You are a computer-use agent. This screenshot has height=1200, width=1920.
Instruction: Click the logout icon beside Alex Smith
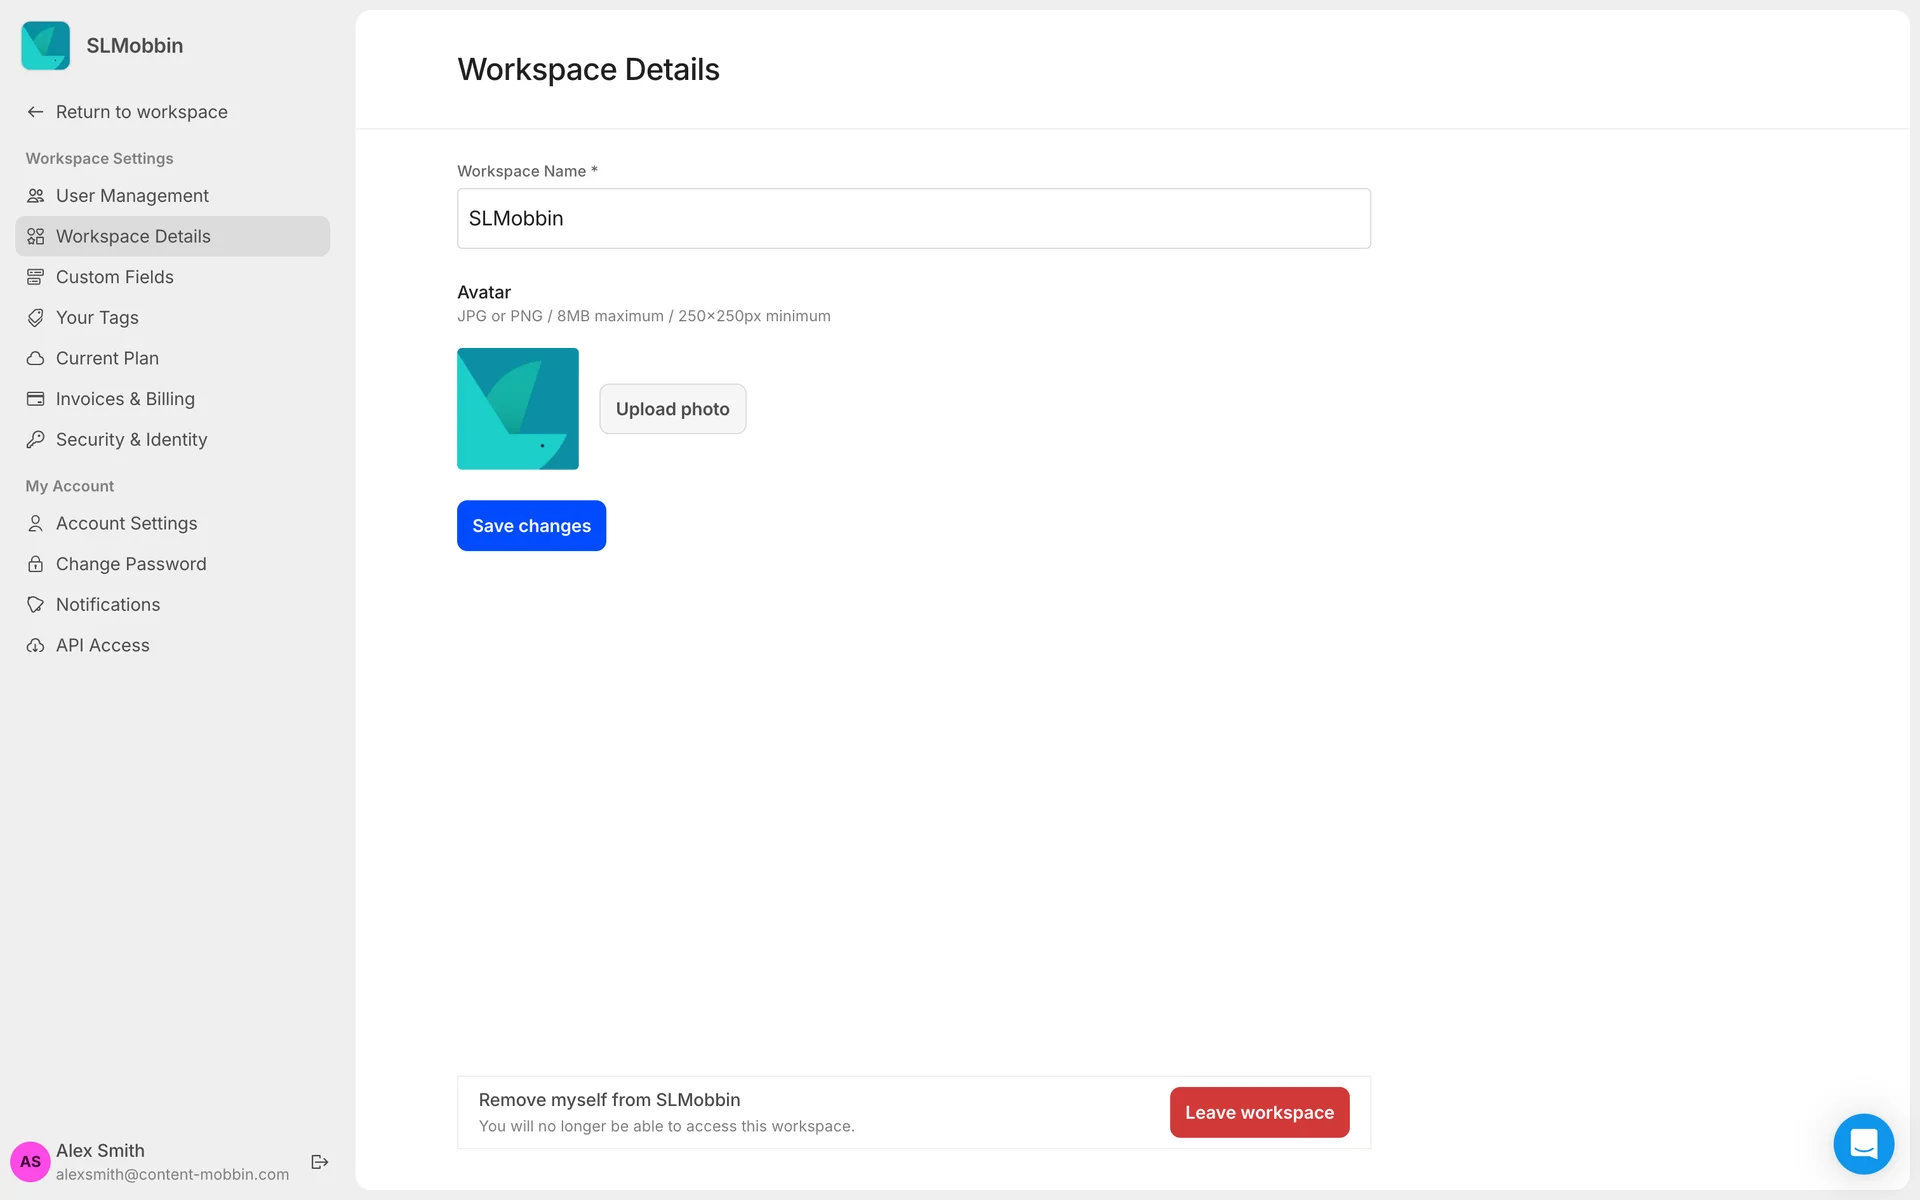point(320,1161)
